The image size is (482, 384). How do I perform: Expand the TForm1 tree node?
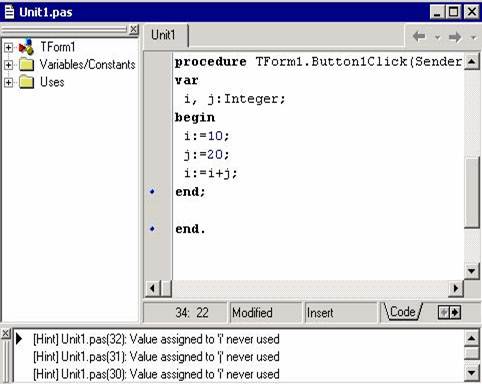pyautogui.click(x=8, y=47)
